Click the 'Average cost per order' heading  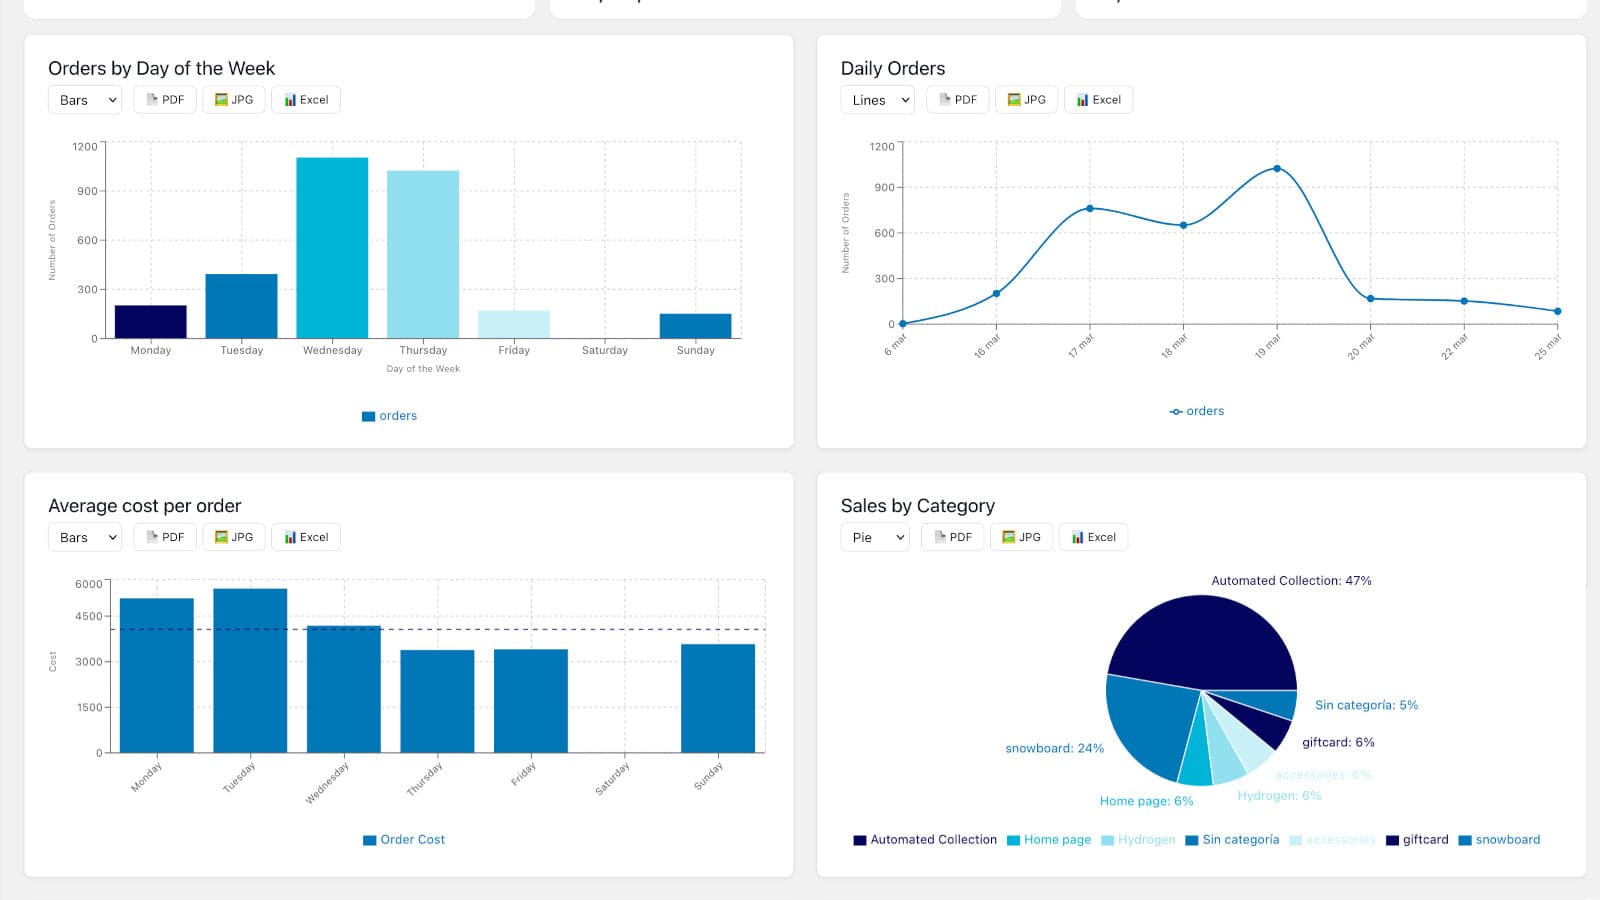click(144, 506)
